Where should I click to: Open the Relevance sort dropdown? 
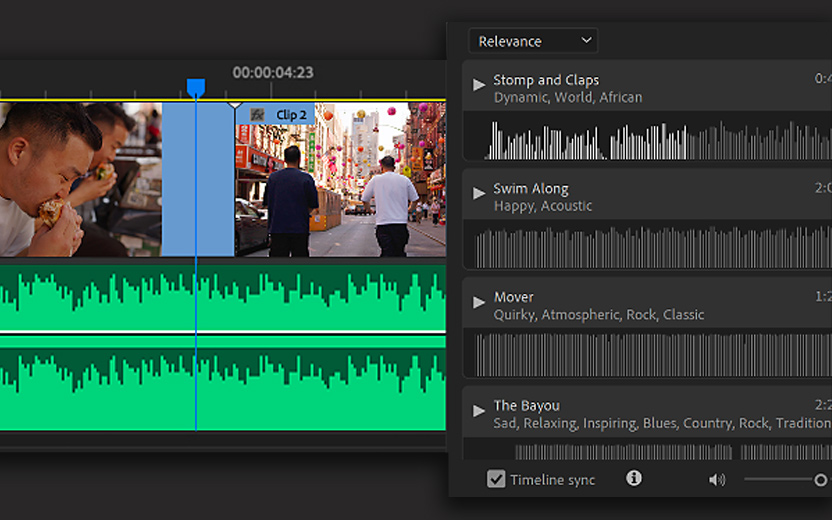click(532, 41)
